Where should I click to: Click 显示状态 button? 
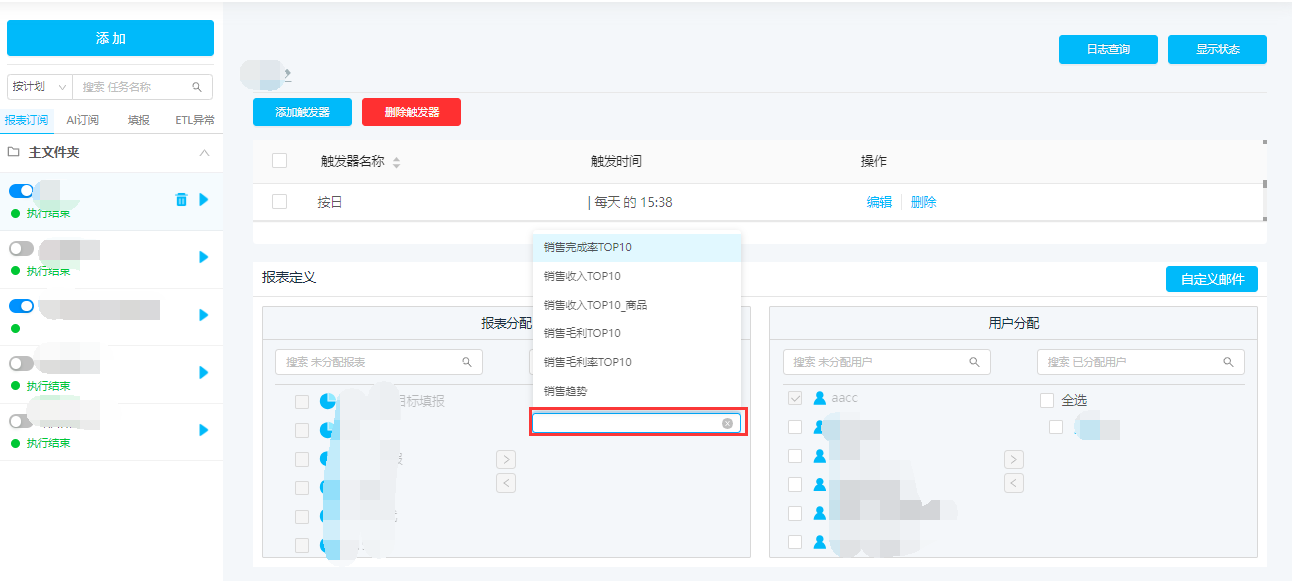pos(1217,49)
